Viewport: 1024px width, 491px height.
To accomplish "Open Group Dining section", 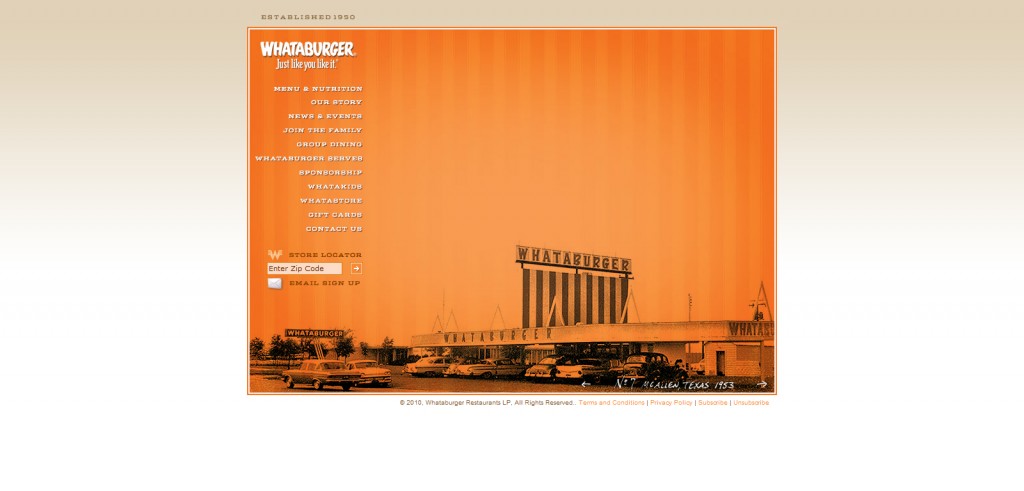I will 329,144.
